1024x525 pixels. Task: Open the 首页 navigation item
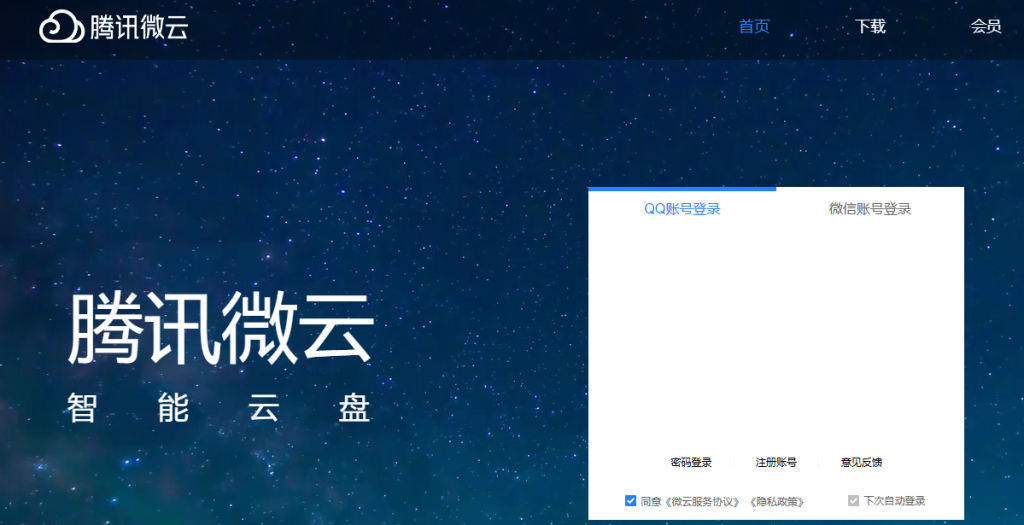(x=754, y=26)
